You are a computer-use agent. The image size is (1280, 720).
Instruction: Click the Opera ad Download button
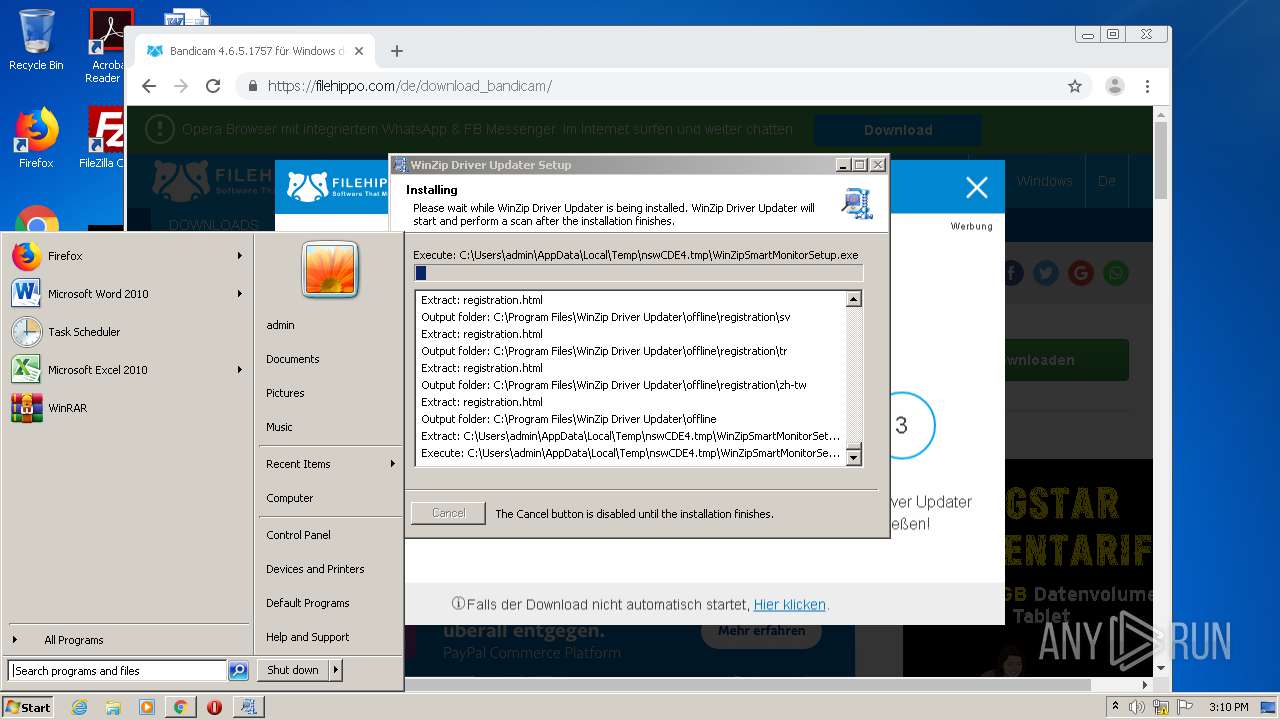point(898,130)
